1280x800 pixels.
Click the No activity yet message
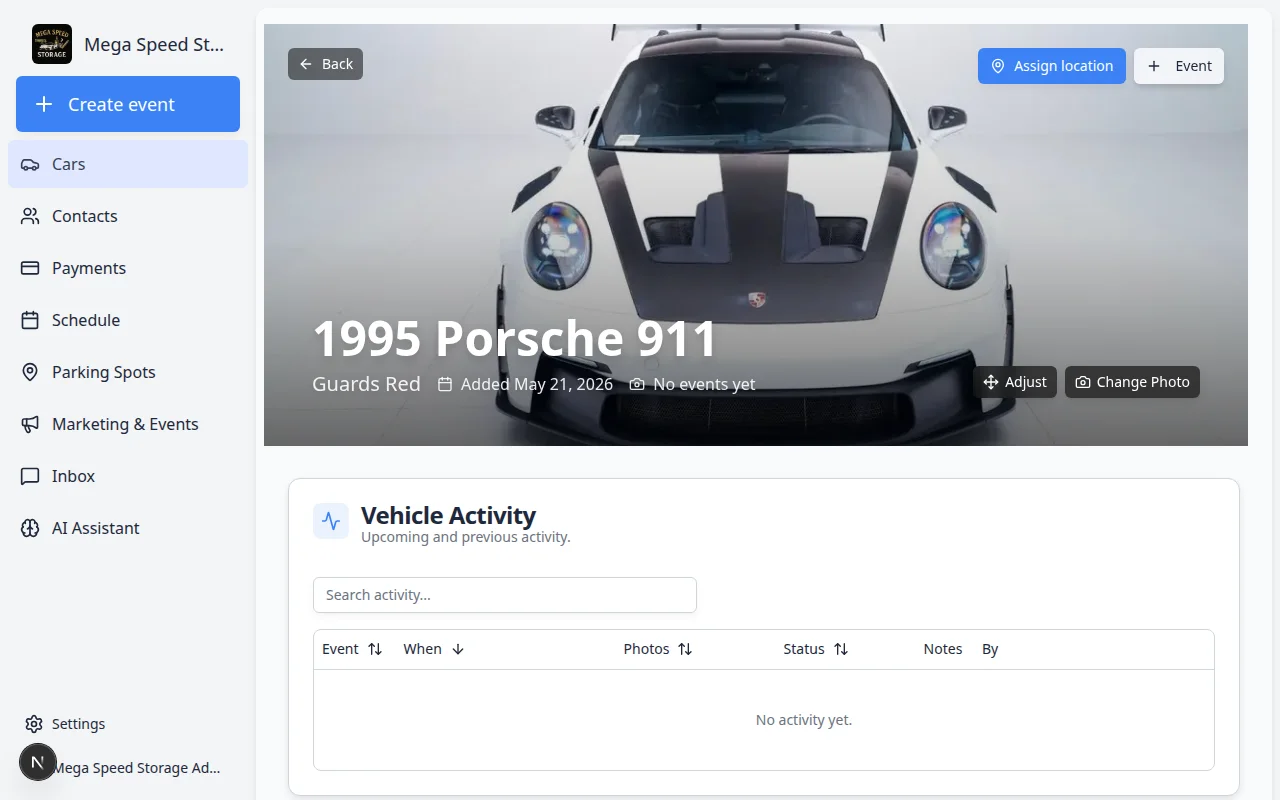tap(804, 720)
